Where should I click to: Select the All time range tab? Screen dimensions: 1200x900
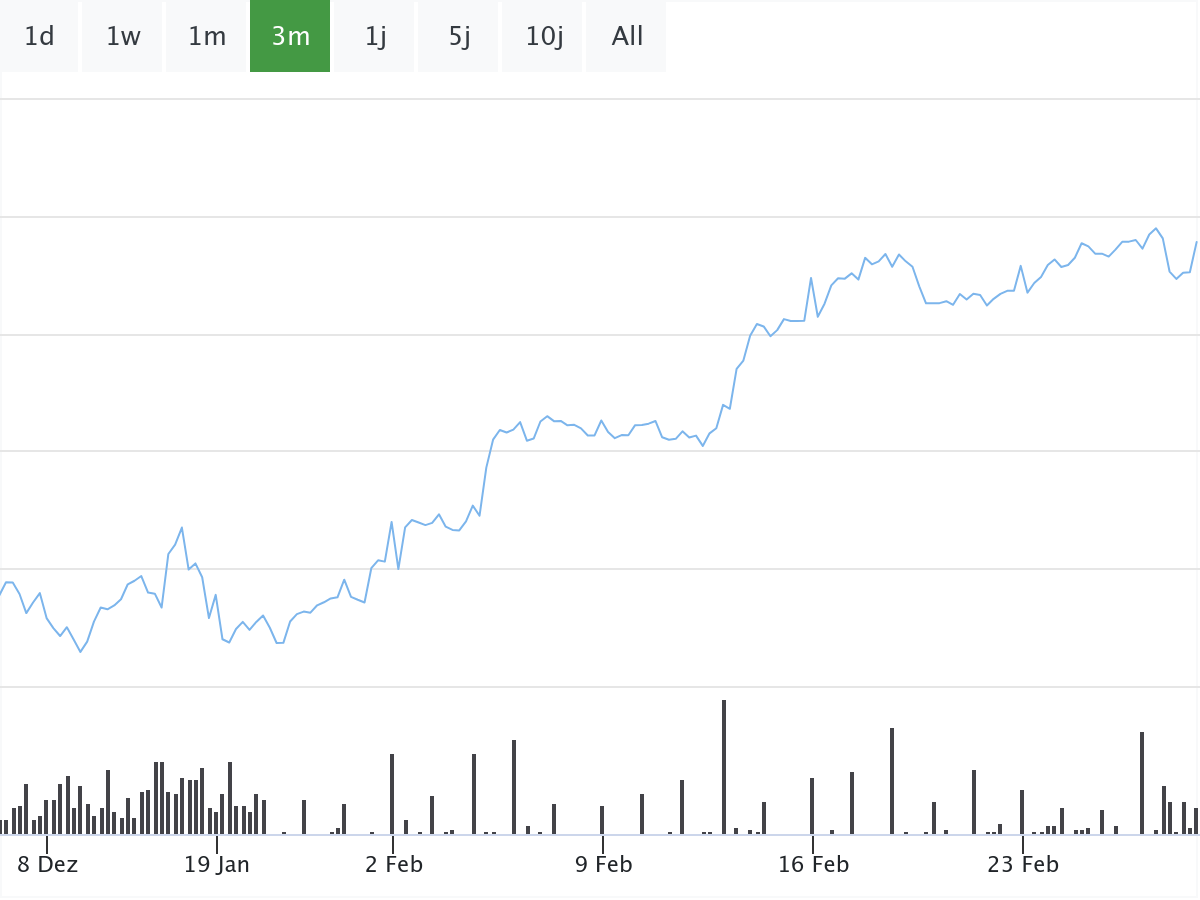[x=627, y=37]
